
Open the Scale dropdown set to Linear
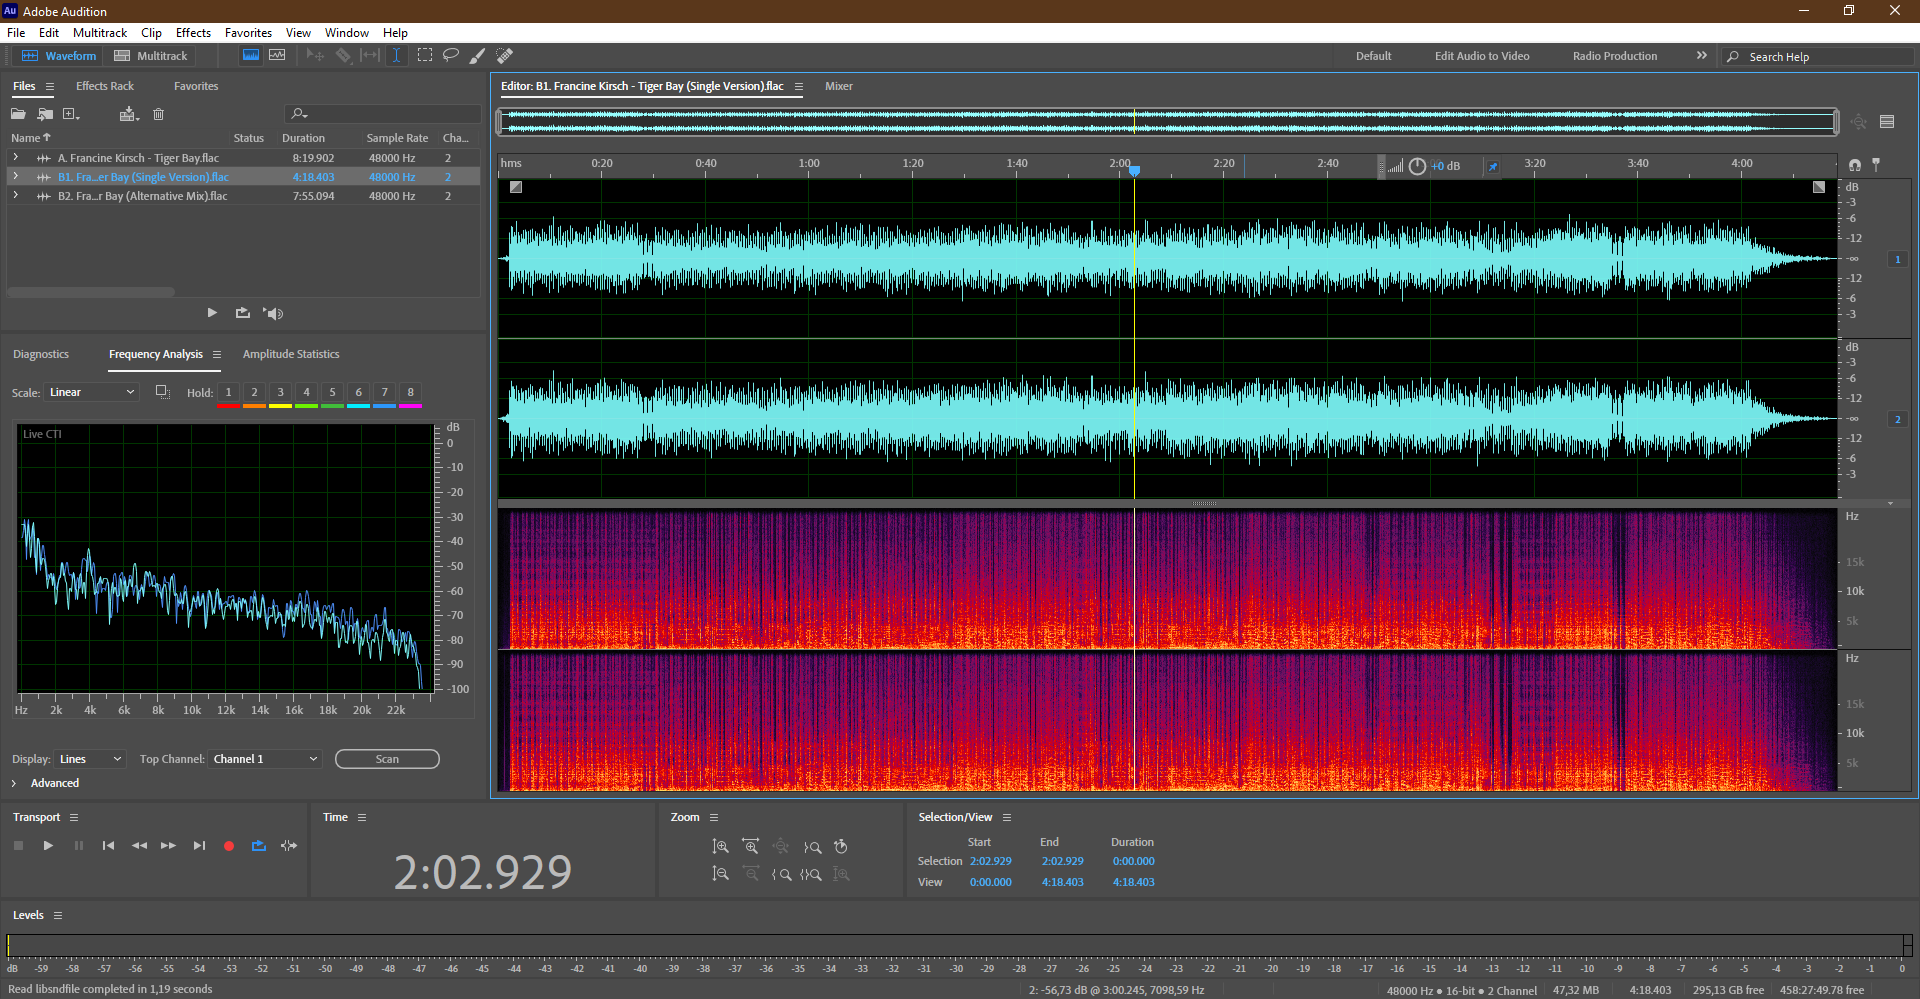pyautogui.click(x=91, y=392)
